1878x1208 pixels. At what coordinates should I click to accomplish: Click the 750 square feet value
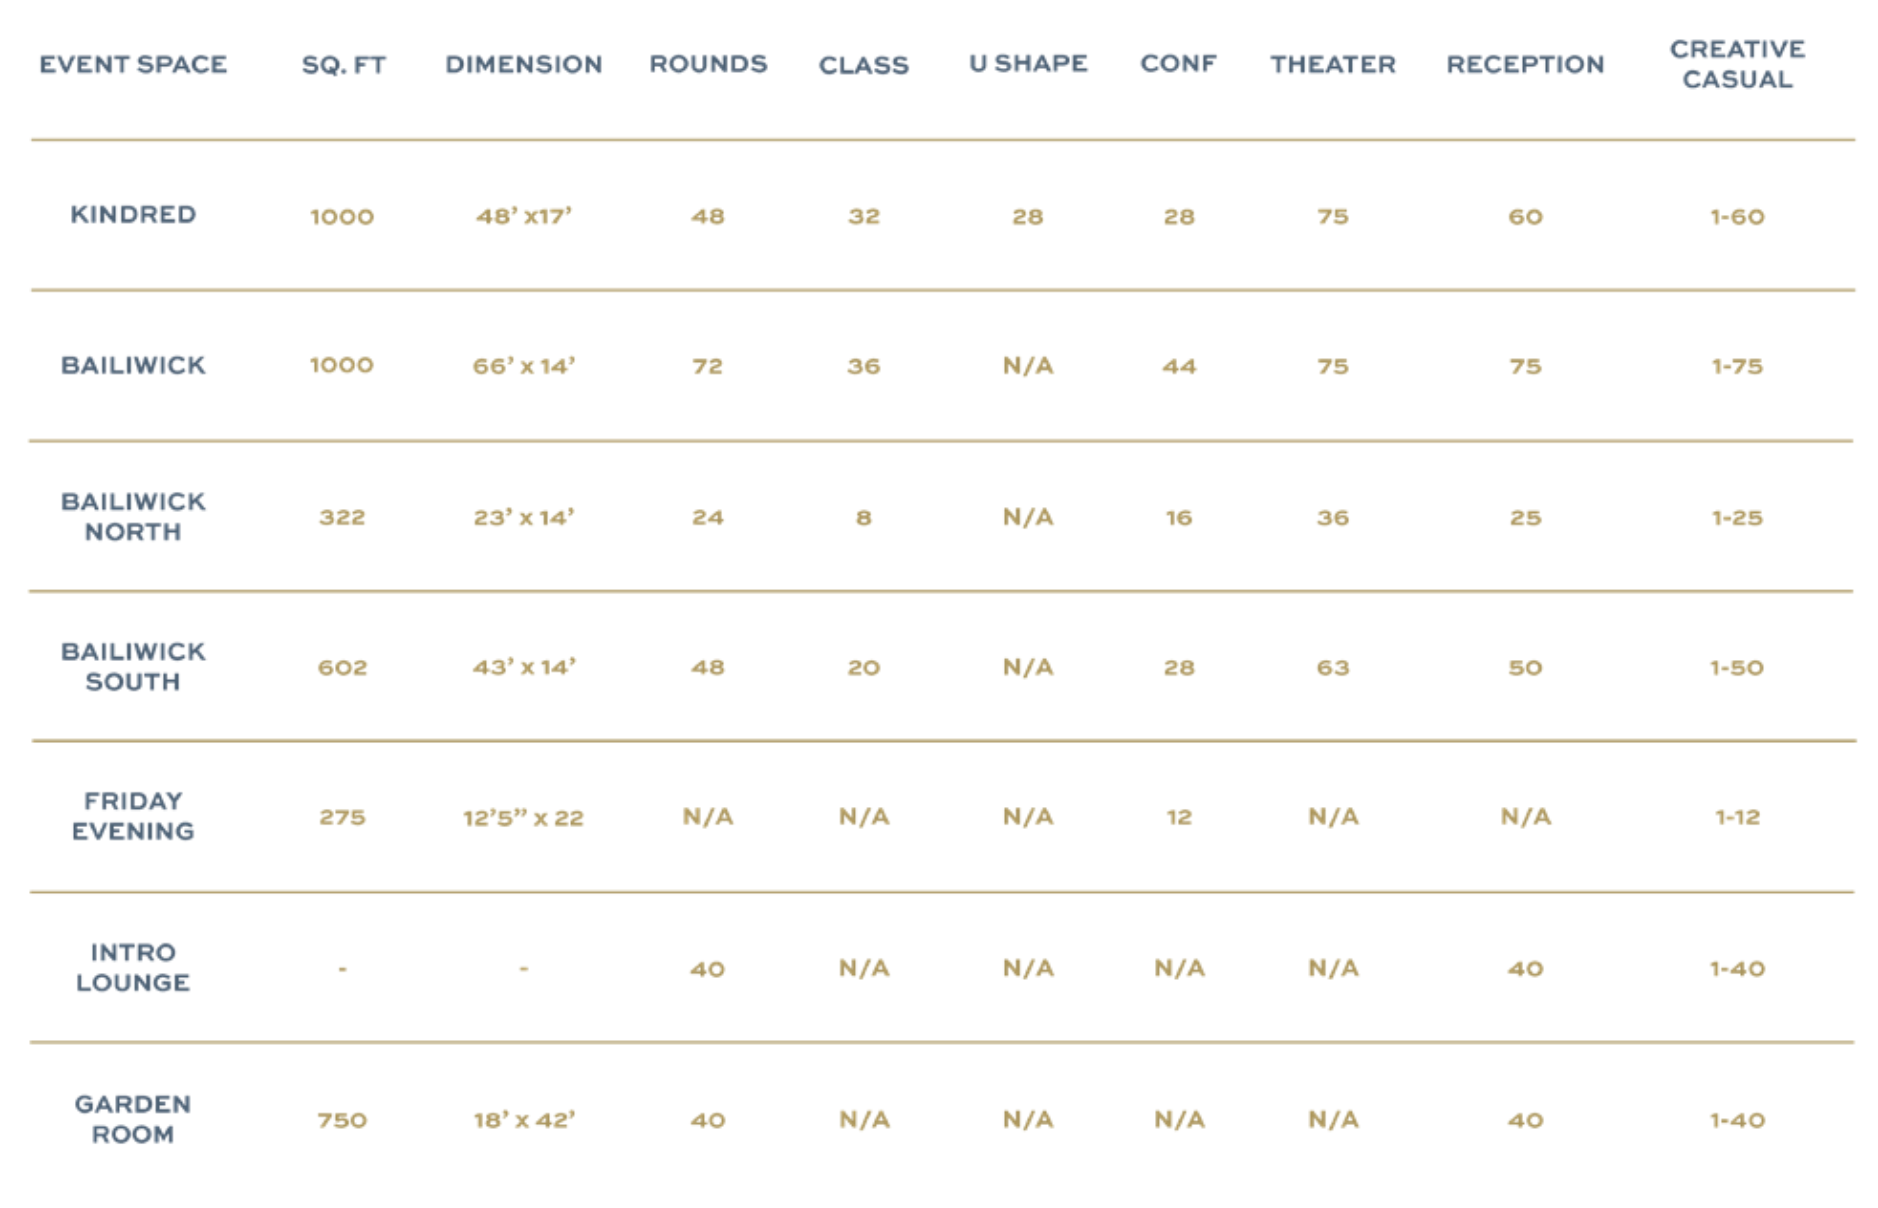click(x=342, y=1121)
